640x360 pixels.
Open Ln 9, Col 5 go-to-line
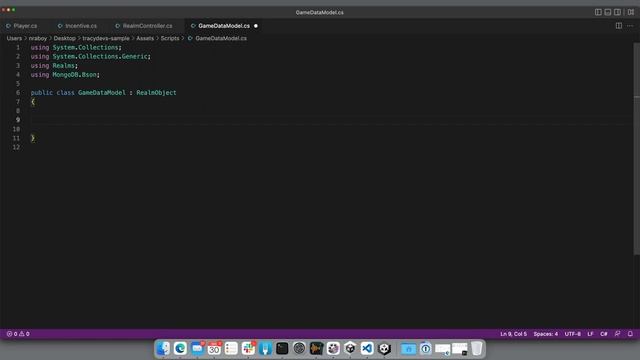[513, 334]
